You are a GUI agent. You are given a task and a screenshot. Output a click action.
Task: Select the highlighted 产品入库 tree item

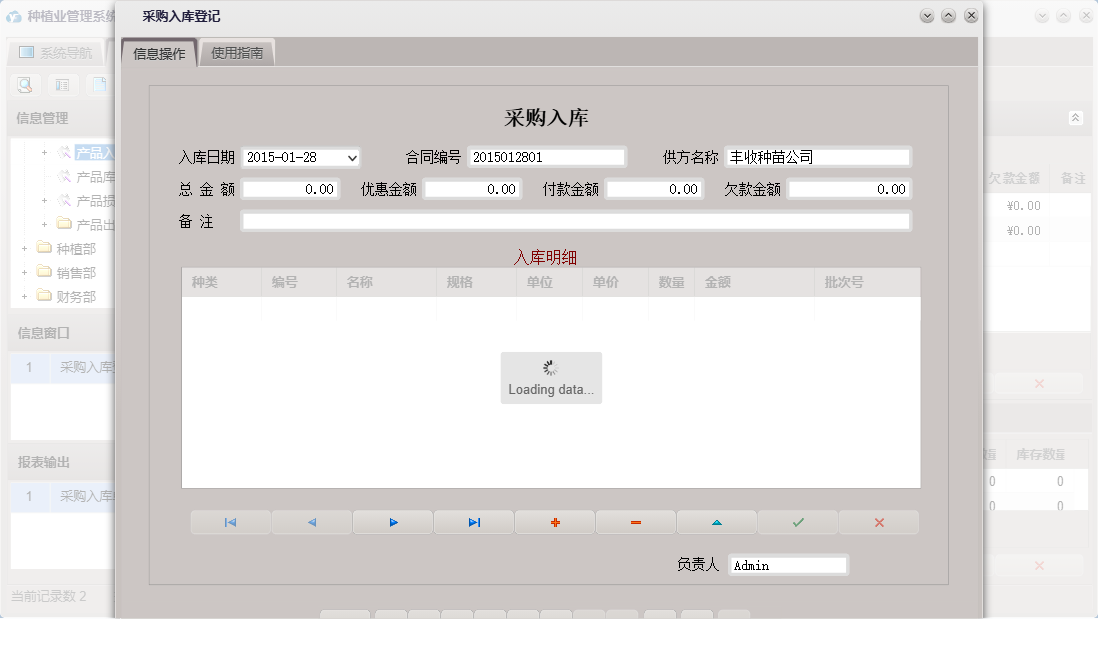[x=92, y=150]
